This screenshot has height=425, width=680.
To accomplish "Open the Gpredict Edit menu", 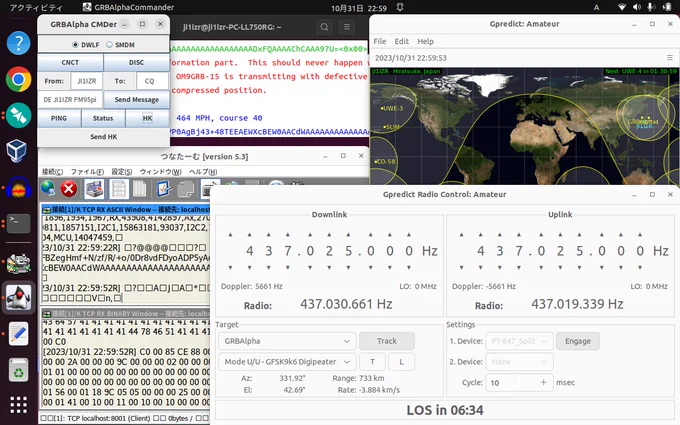I will point(402,41).
